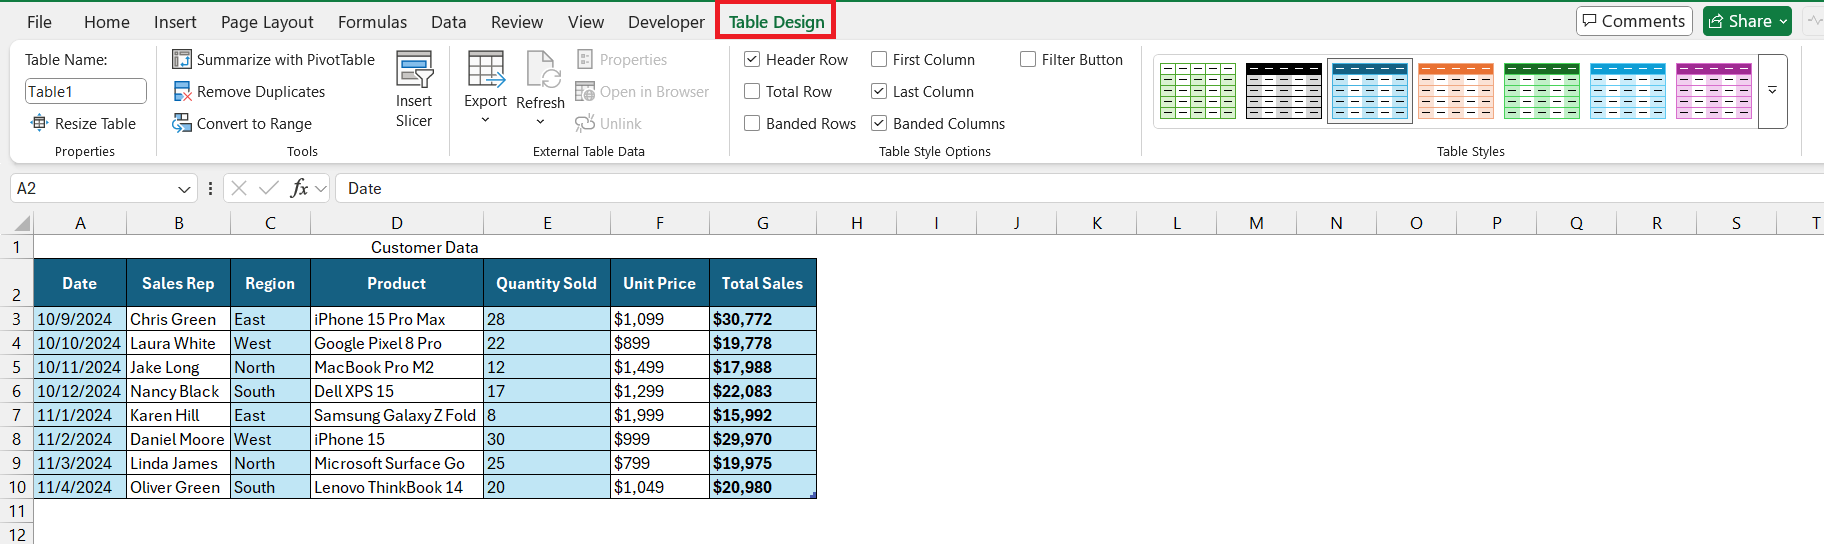This screenshot has width=1824, height=544.
Task: Disable the Banded Columns checkbox
Action: (879, 124)
